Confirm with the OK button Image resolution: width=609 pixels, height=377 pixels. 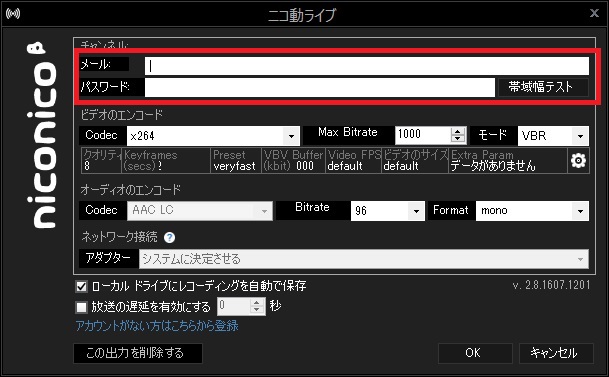475,353
